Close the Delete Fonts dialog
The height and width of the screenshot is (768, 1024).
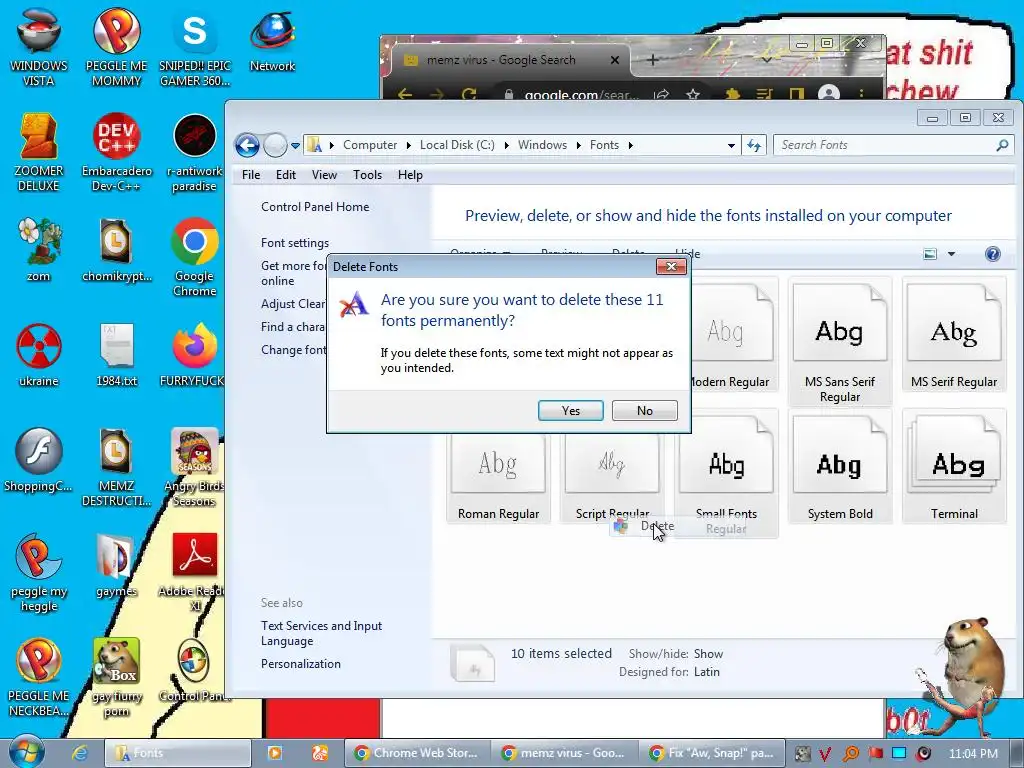click(x=671, y=266)
